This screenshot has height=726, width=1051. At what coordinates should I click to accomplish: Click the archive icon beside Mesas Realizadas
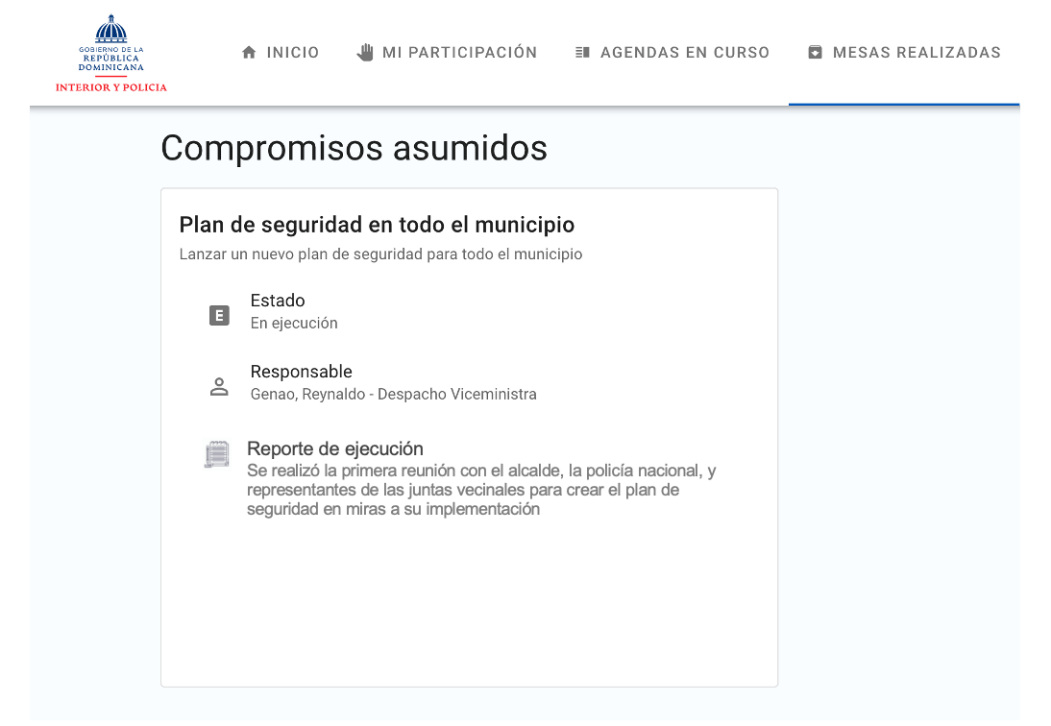pyautogui.click(x=815, y=52)
